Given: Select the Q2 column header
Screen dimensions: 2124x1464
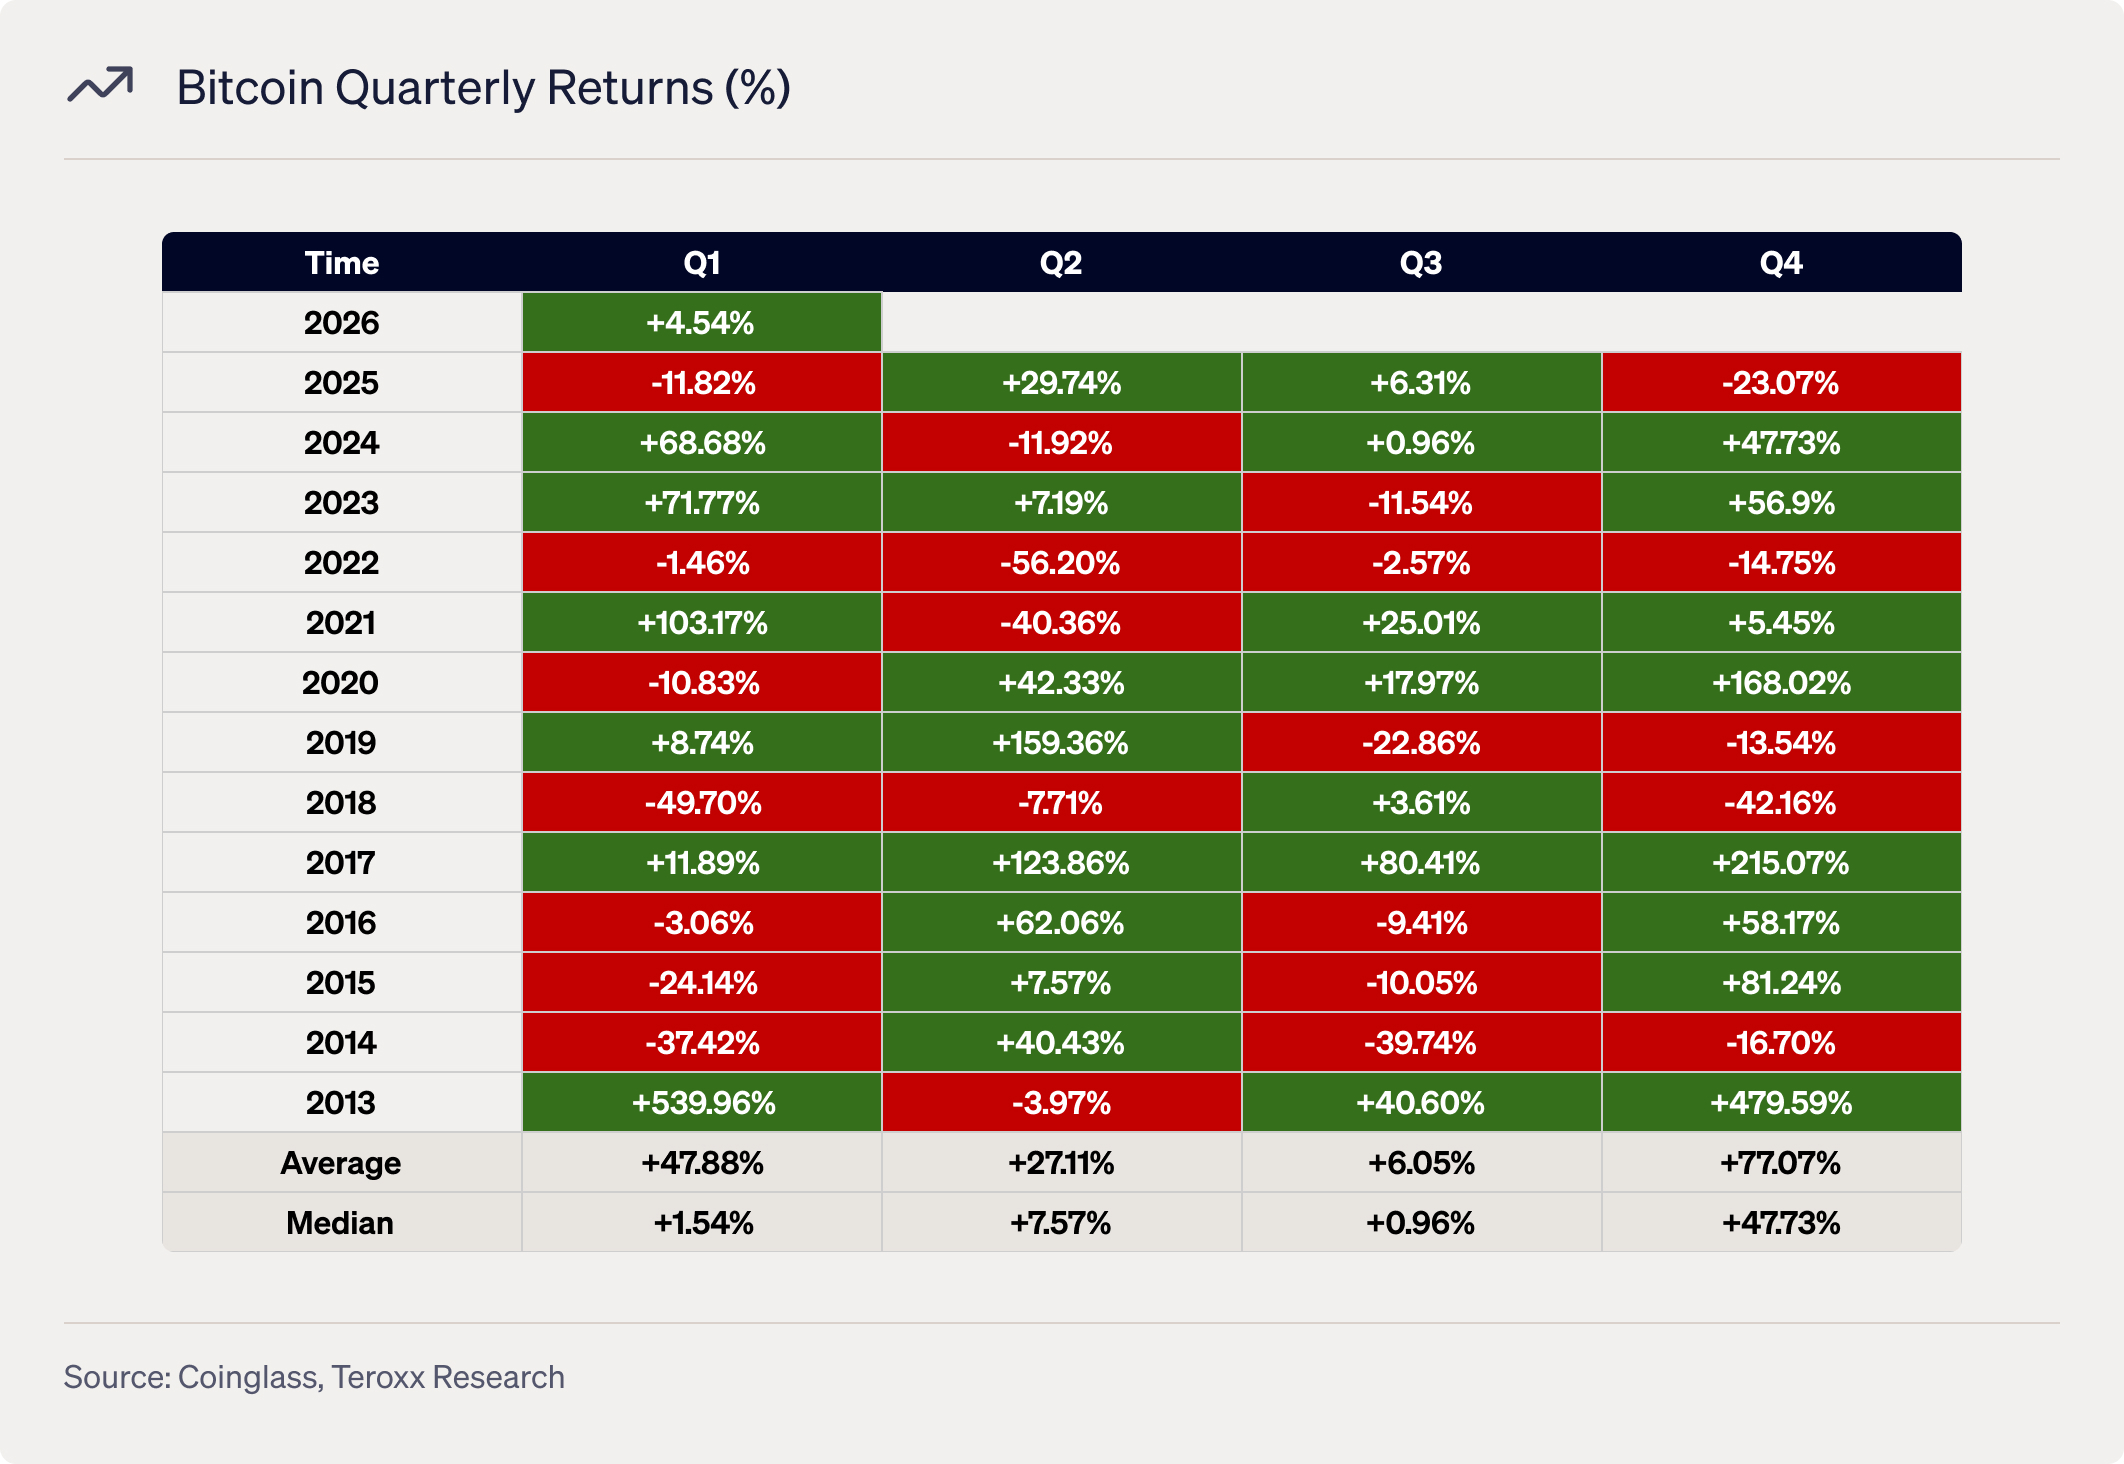Looking at the screenshot, I should 1061,263.
